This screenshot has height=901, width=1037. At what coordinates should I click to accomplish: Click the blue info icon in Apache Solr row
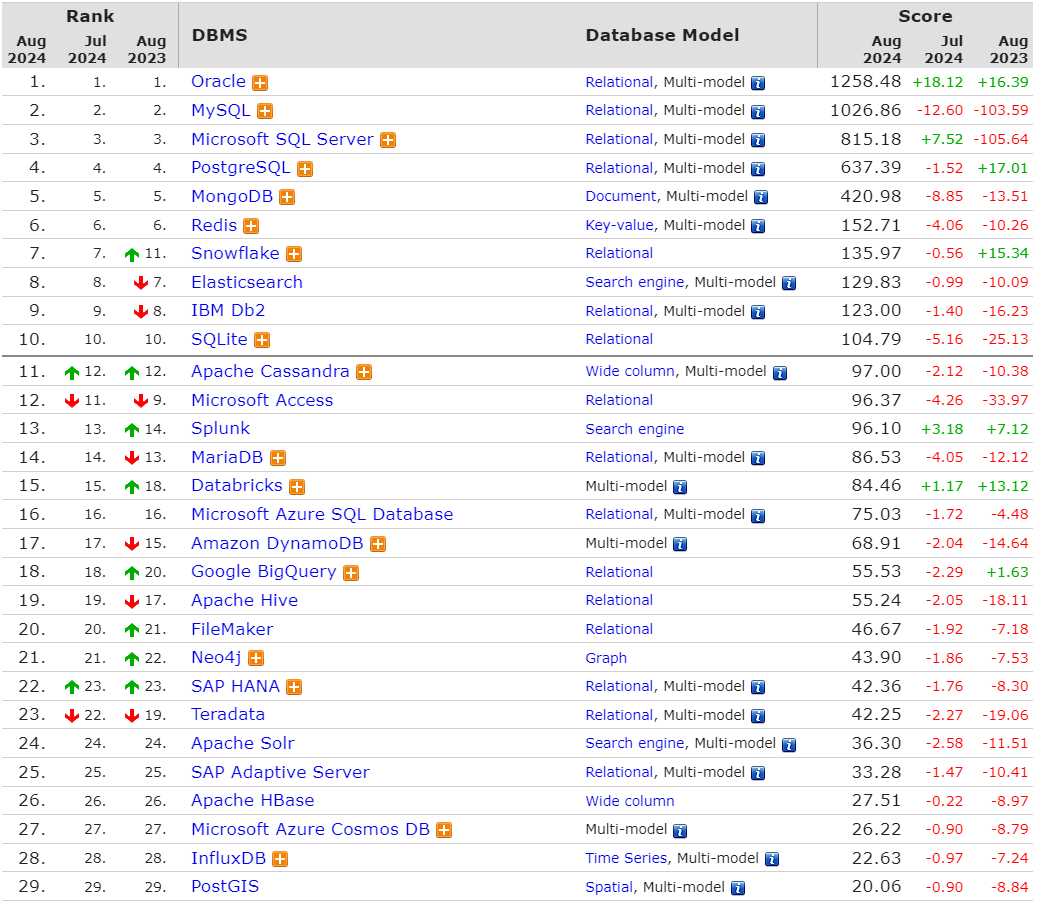point(789,745)
